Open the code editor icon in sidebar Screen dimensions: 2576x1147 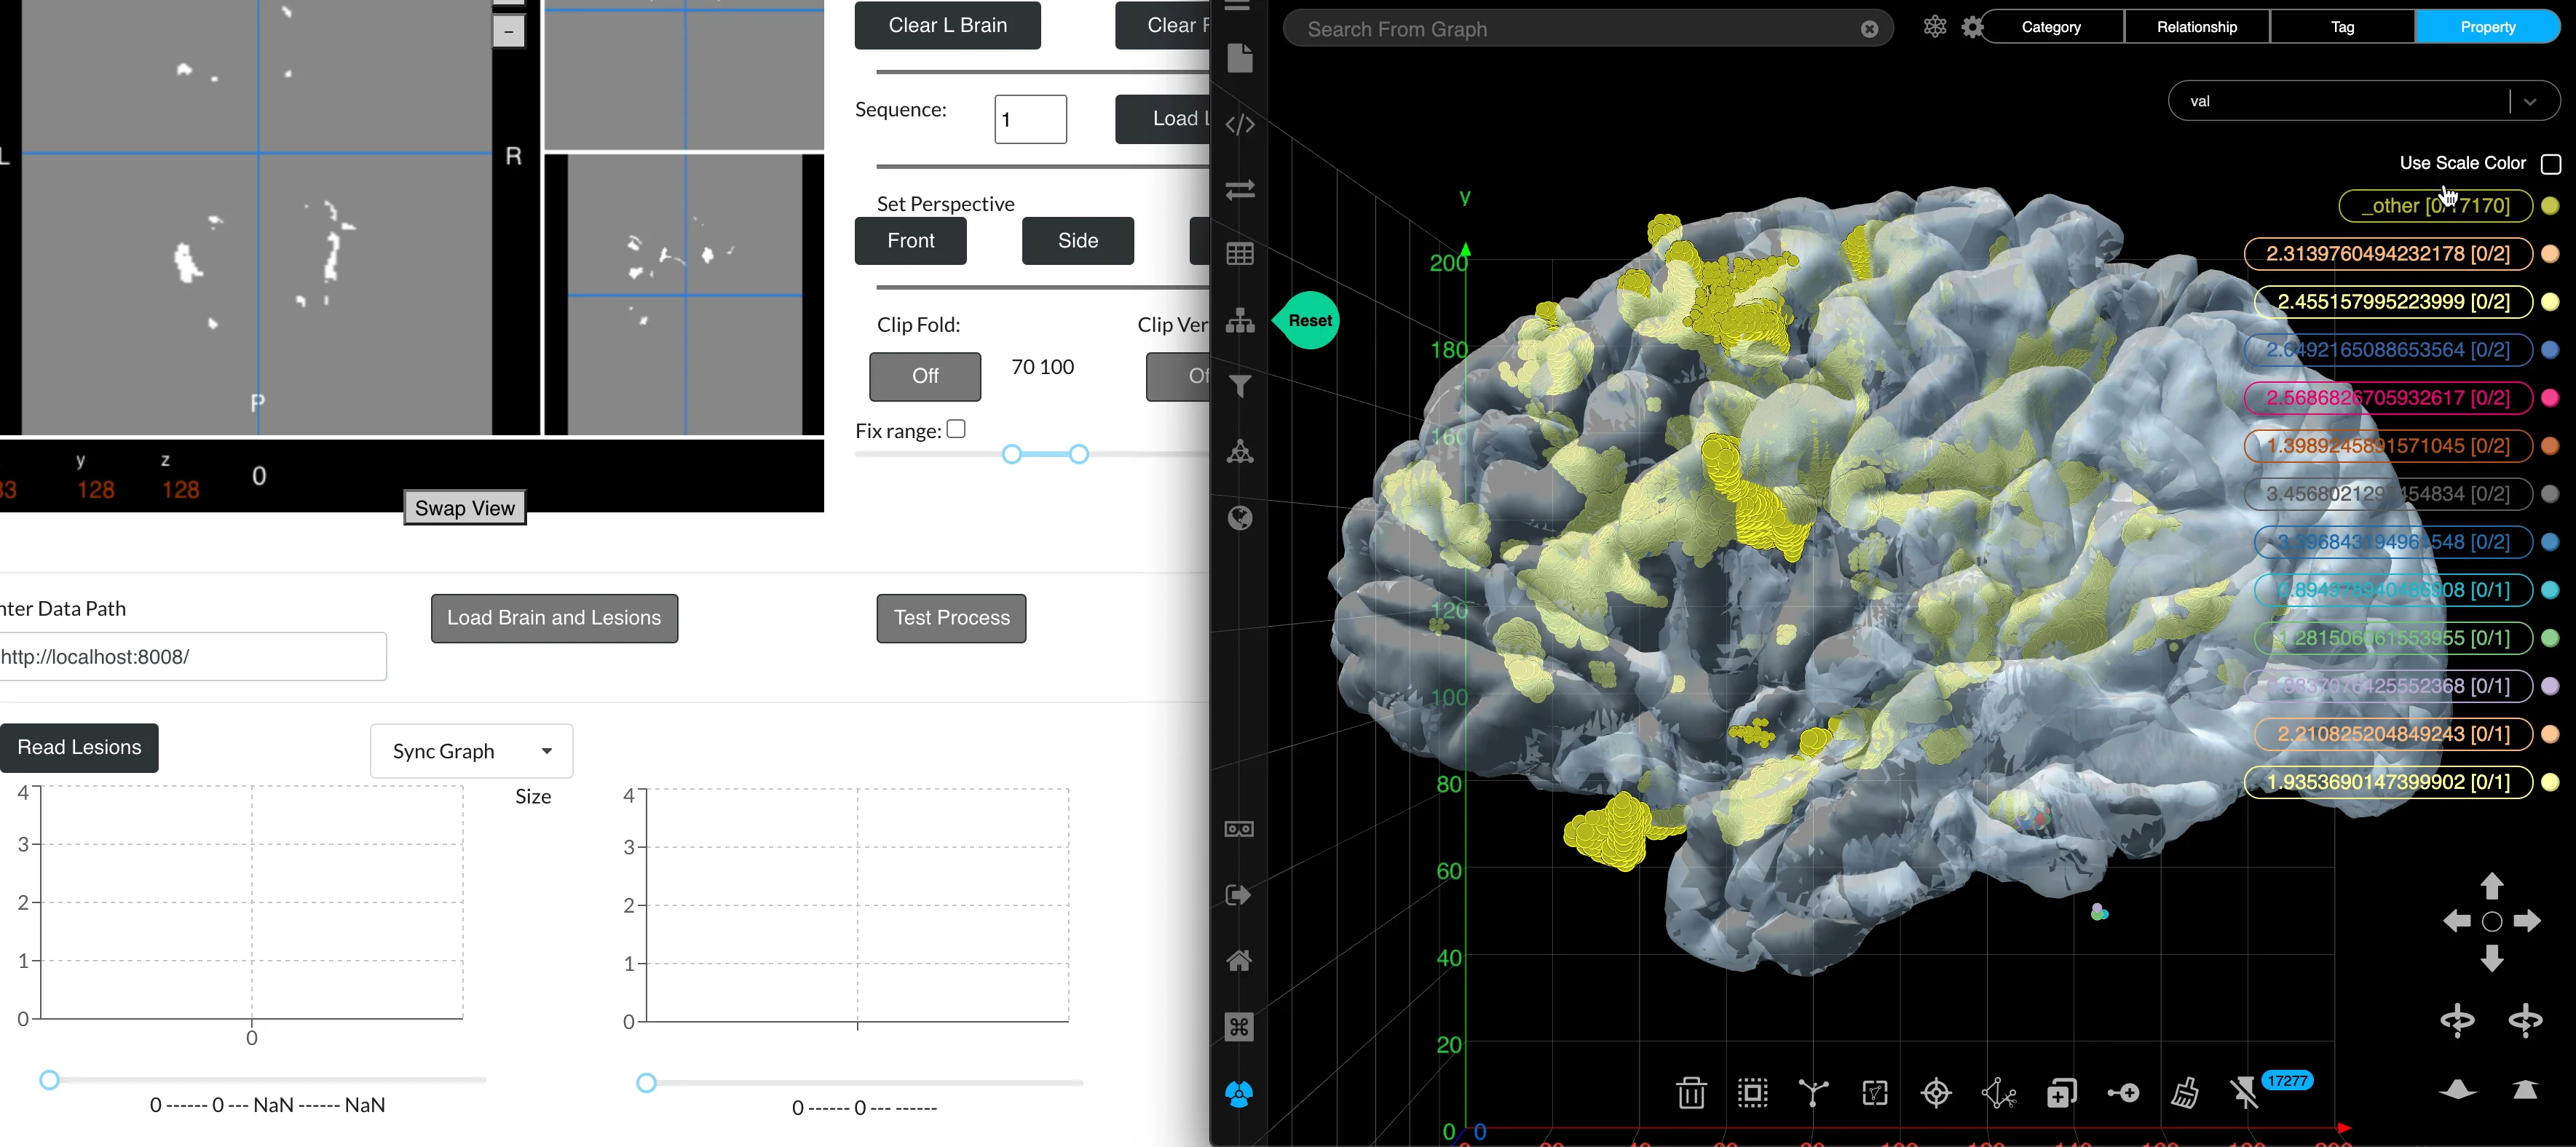(x=1240, y=124)
